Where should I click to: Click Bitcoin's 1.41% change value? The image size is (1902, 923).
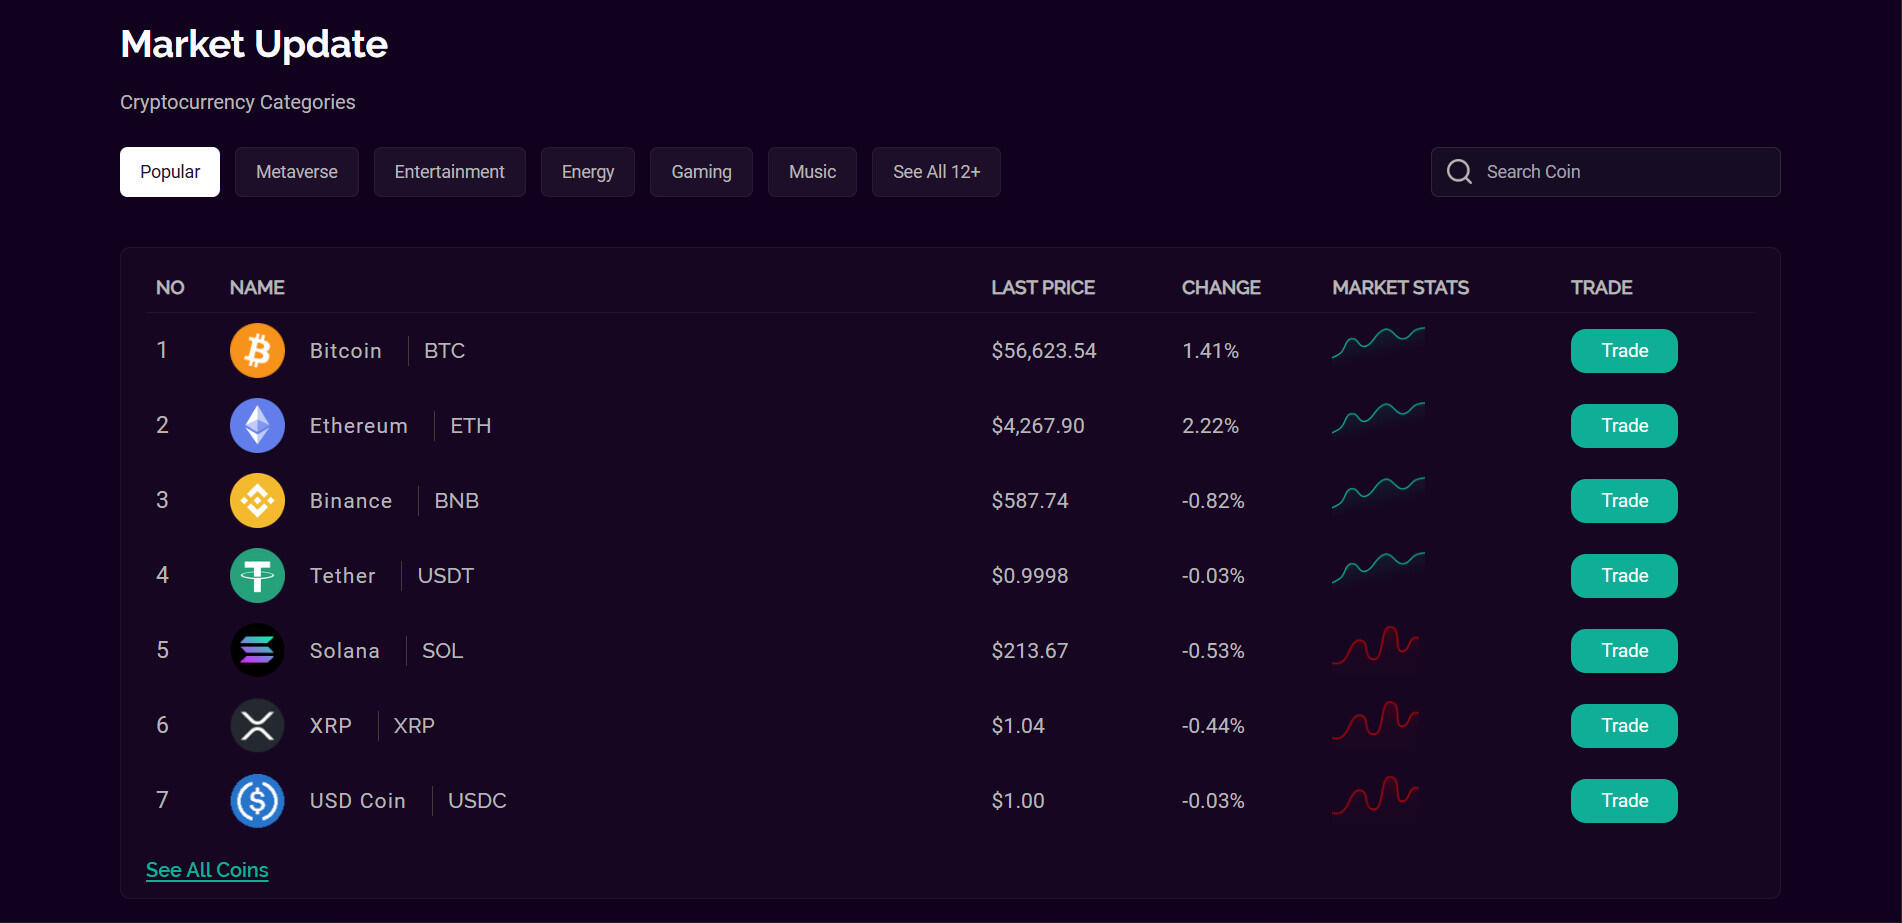[x=1211, y=351]
